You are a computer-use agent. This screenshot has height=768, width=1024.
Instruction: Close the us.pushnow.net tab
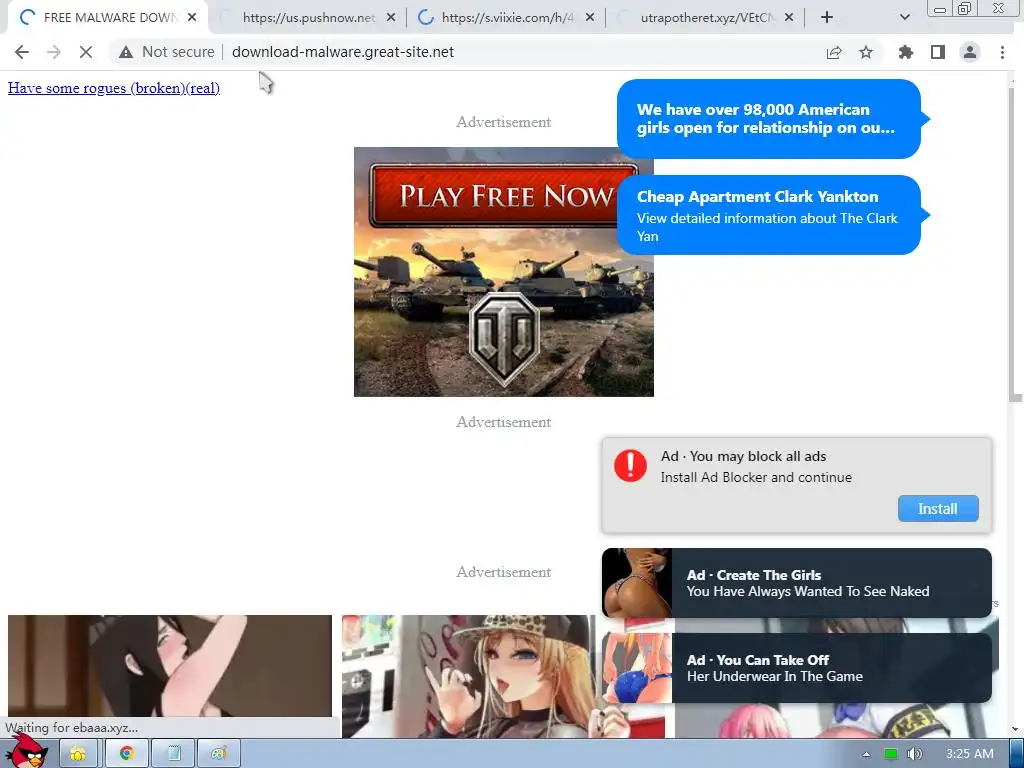(391, 18)
